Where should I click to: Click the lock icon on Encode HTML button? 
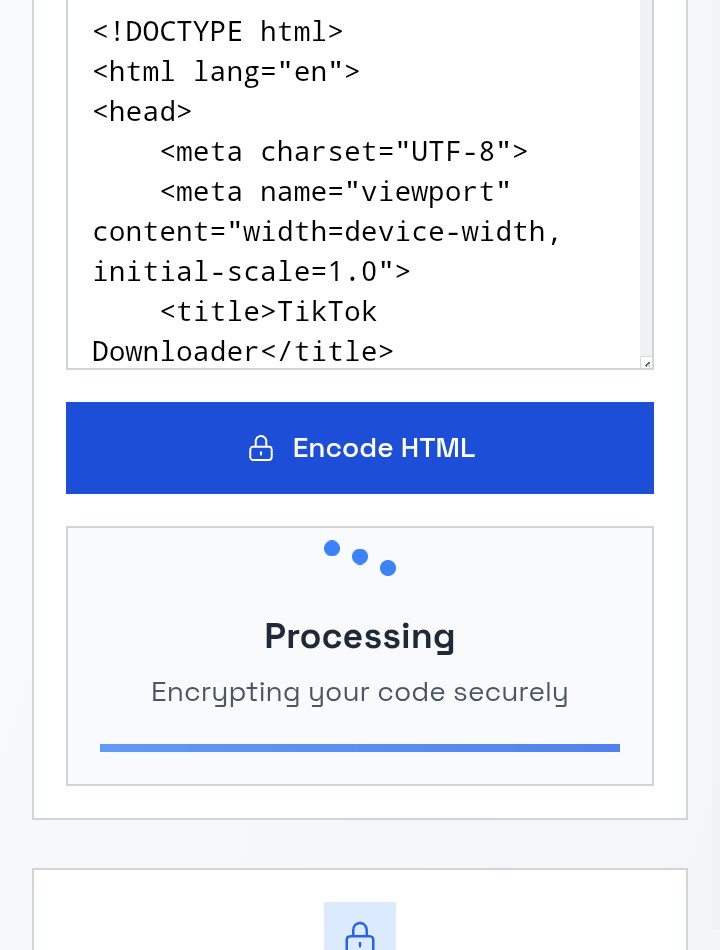[261, 448]
